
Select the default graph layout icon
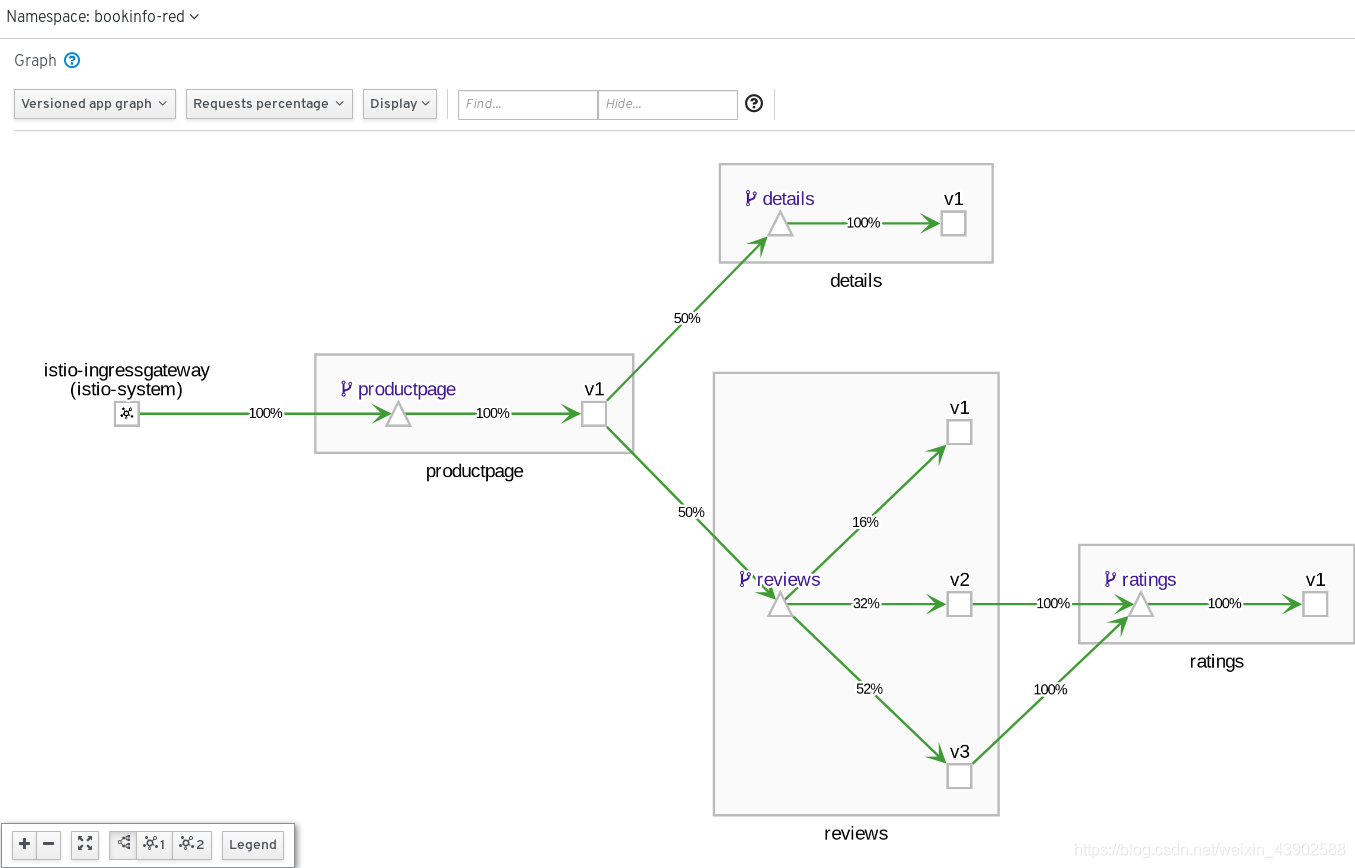pyautogui.click(x=123, y=845)
